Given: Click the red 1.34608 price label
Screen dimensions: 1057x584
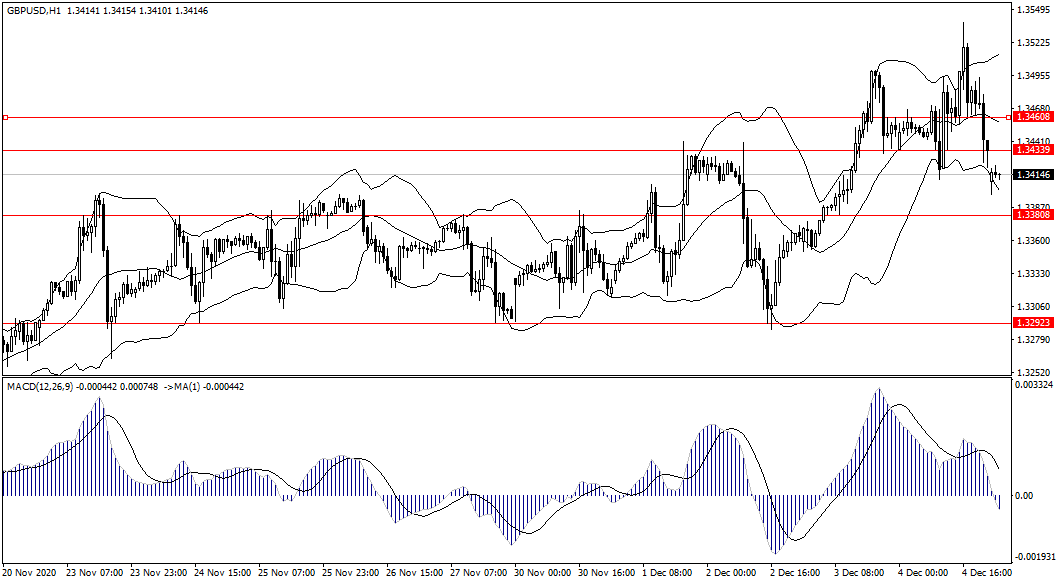Looking at the screenshot, I should [1031, 117].
